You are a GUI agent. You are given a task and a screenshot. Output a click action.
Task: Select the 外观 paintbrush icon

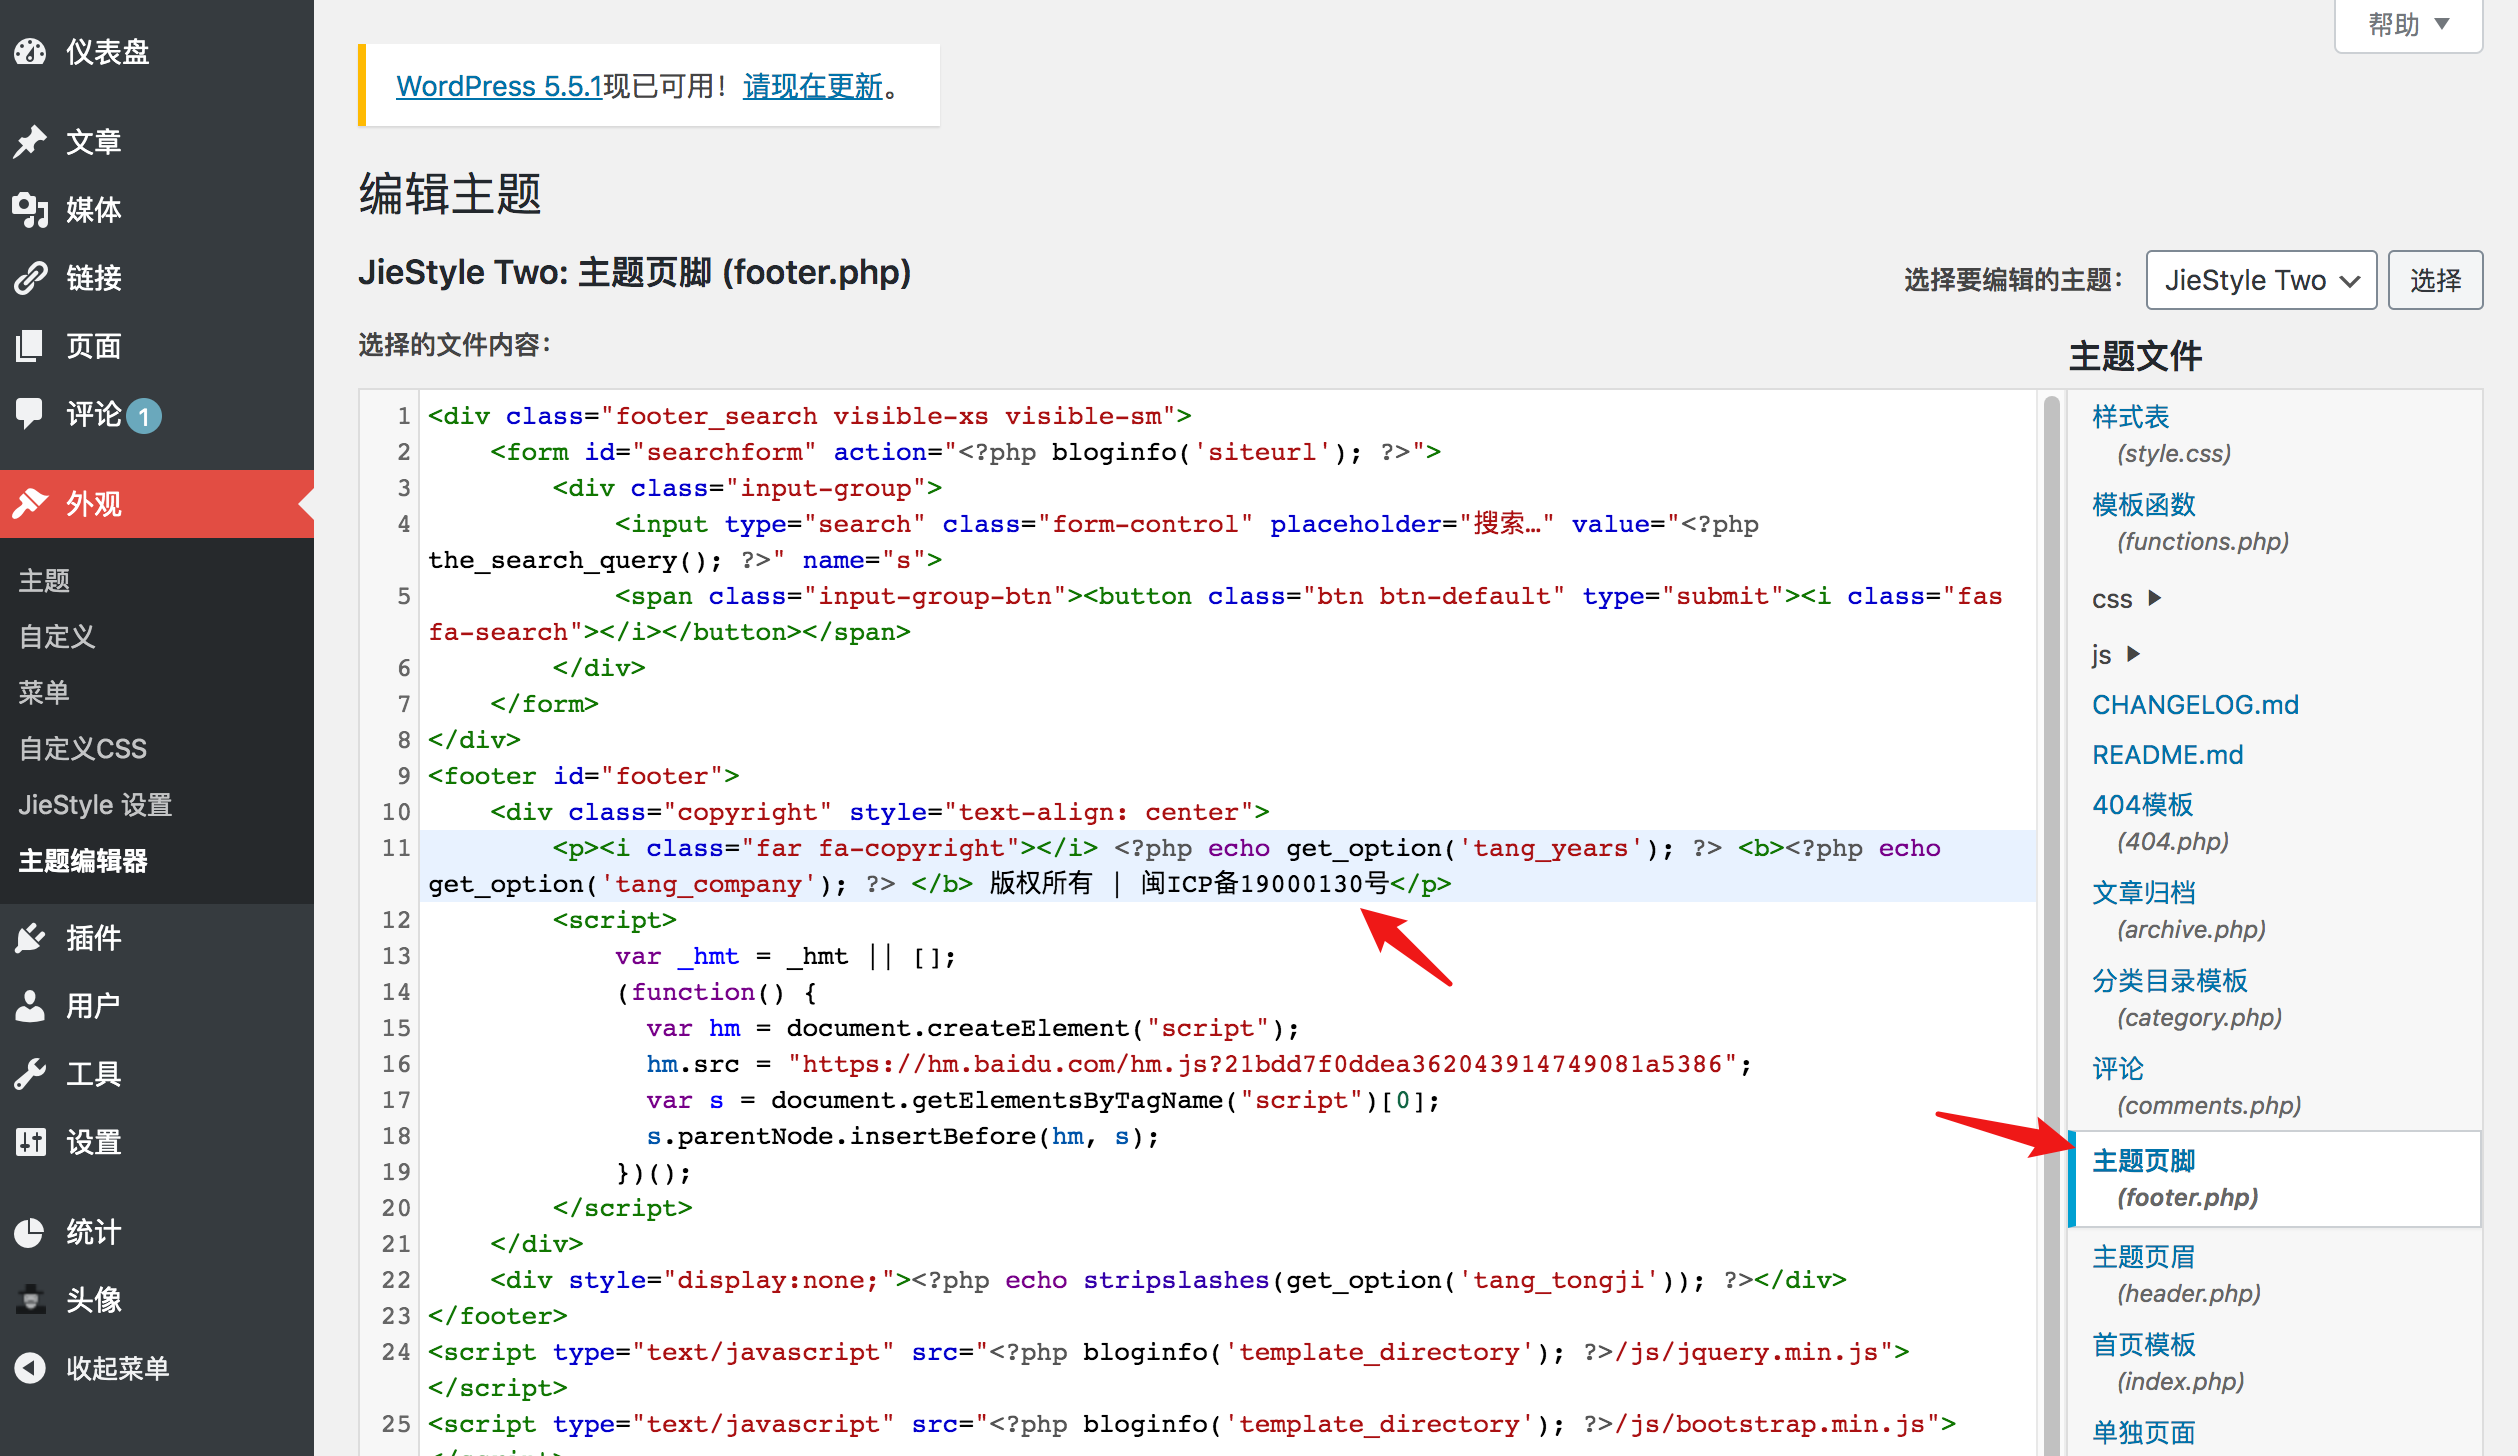pyautogui.click(x=31, y=503)
